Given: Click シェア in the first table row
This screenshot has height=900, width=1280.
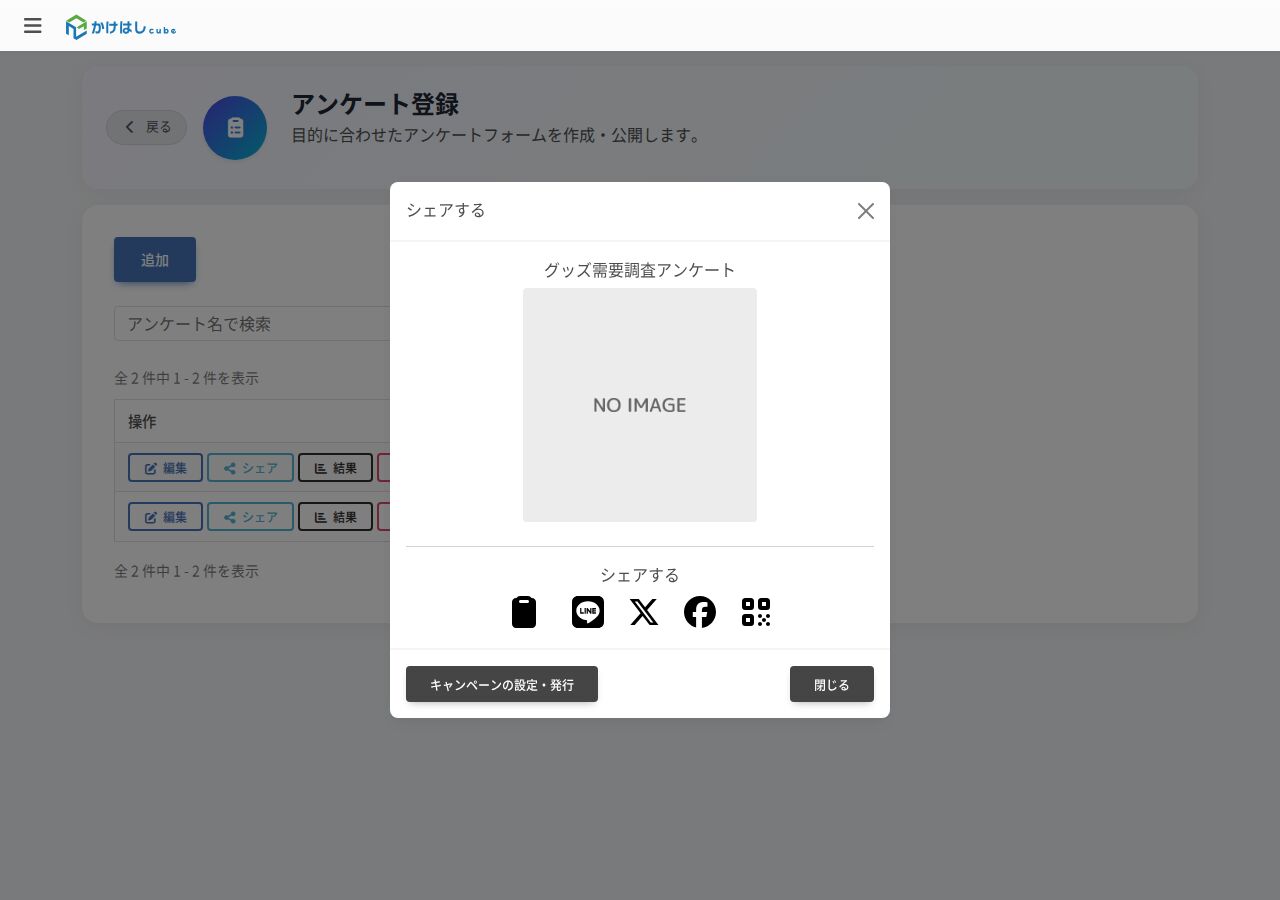Looking at the screenshot, I should pyautogui.click(x=250, y=468).
